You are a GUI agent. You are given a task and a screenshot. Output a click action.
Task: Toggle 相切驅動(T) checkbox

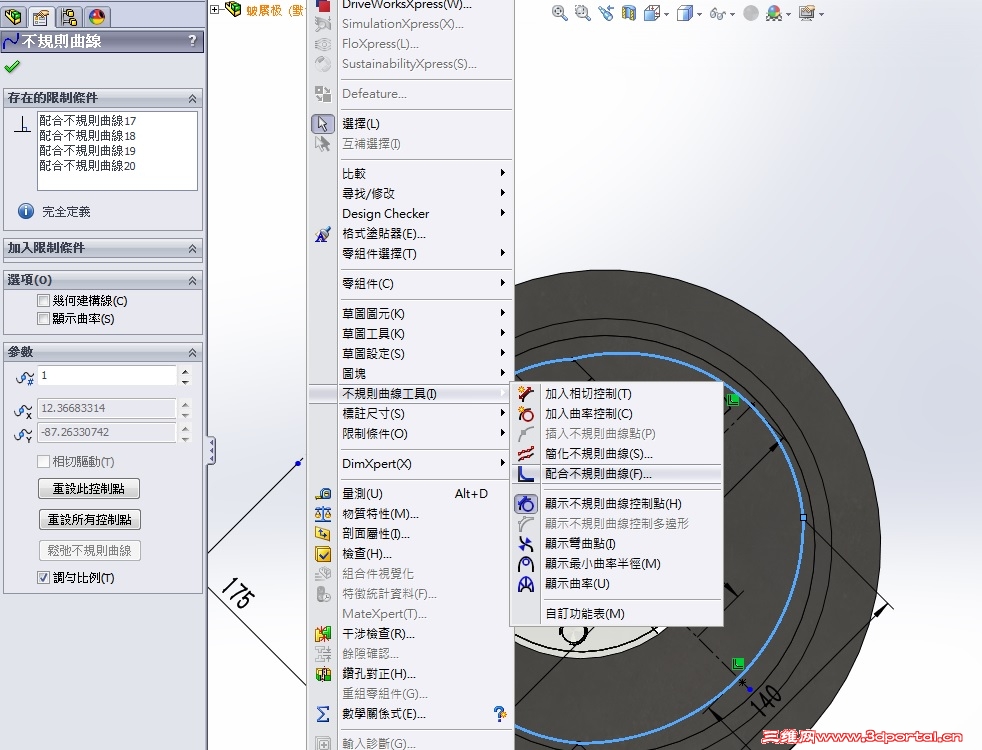click(43, 461)
